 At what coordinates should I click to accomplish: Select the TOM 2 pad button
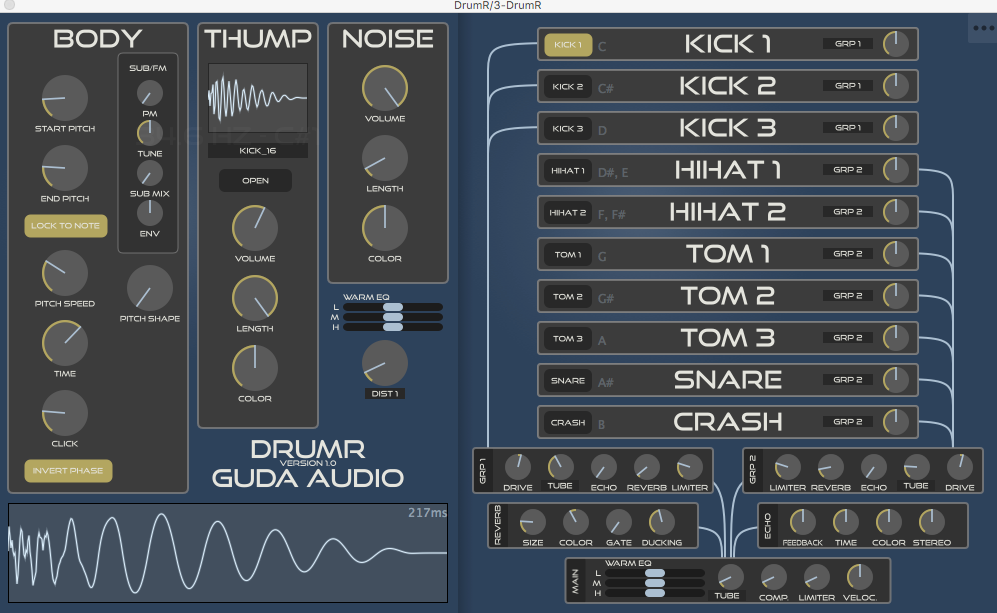(x=568, y=296)
